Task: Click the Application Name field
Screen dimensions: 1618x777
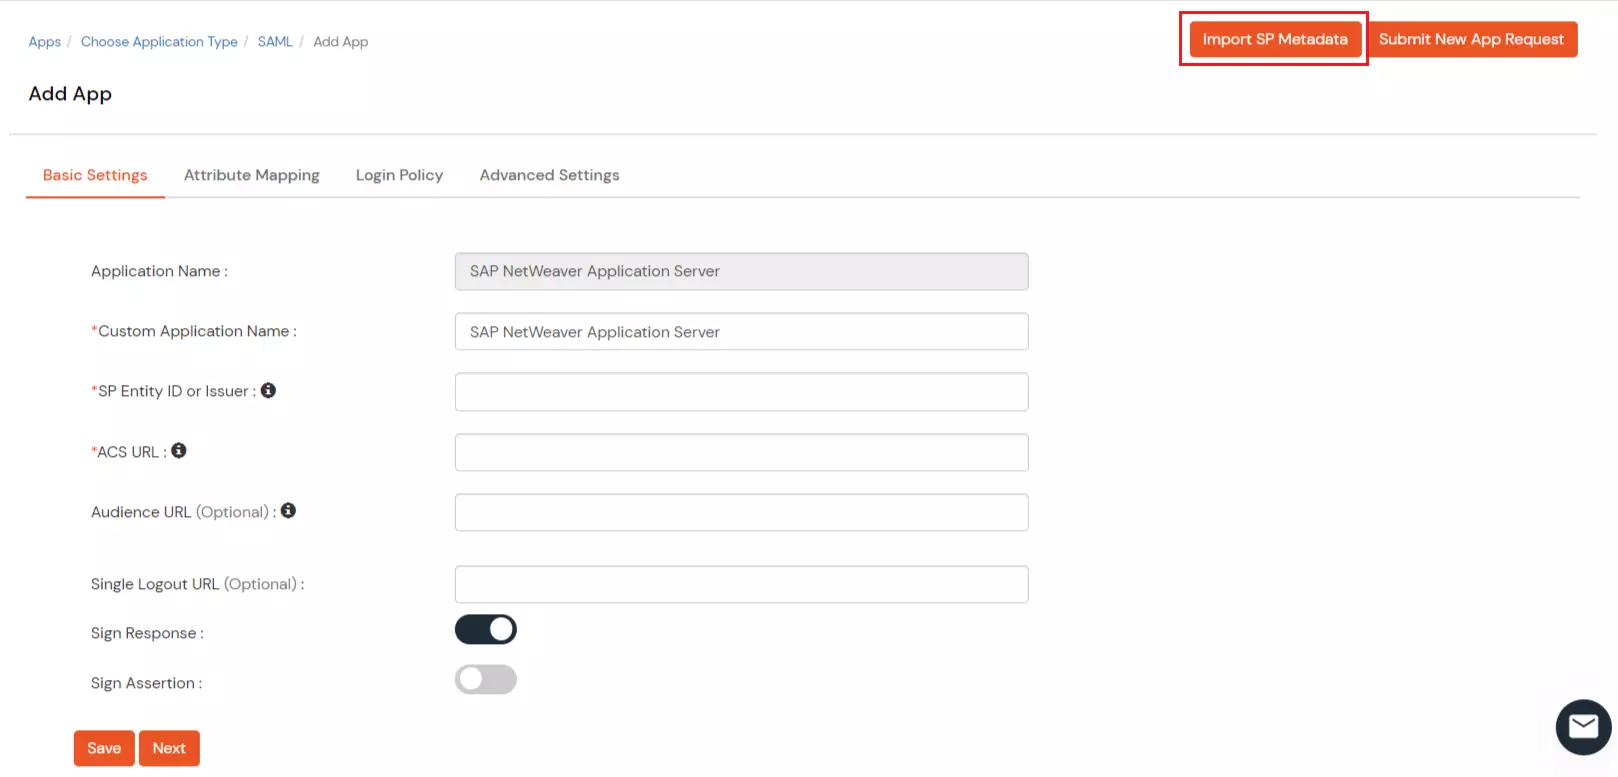Action: coord(741,271)
